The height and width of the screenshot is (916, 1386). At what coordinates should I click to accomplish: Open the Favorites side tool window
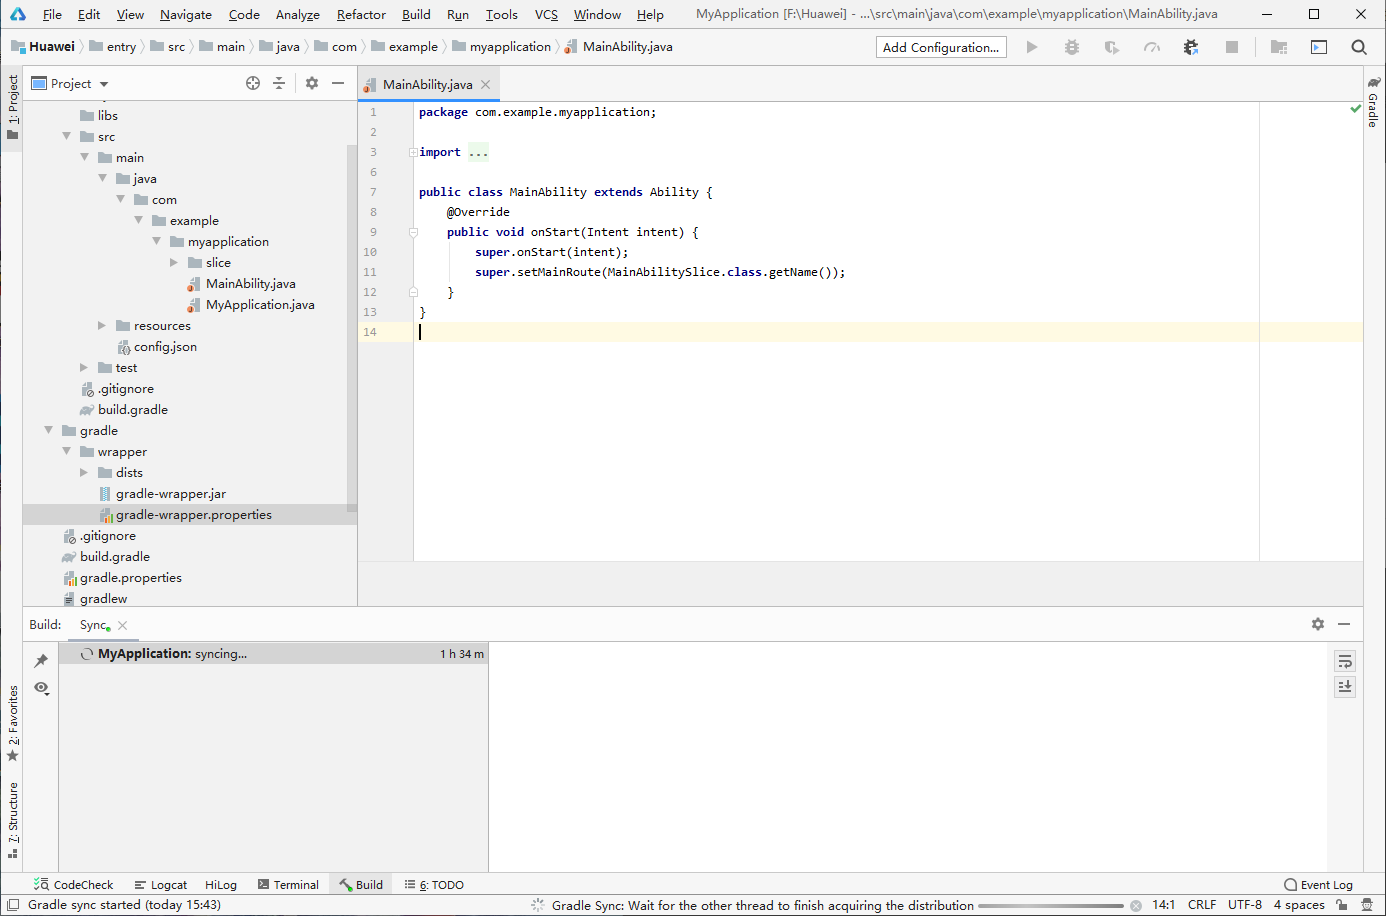(x=13, y=723)
